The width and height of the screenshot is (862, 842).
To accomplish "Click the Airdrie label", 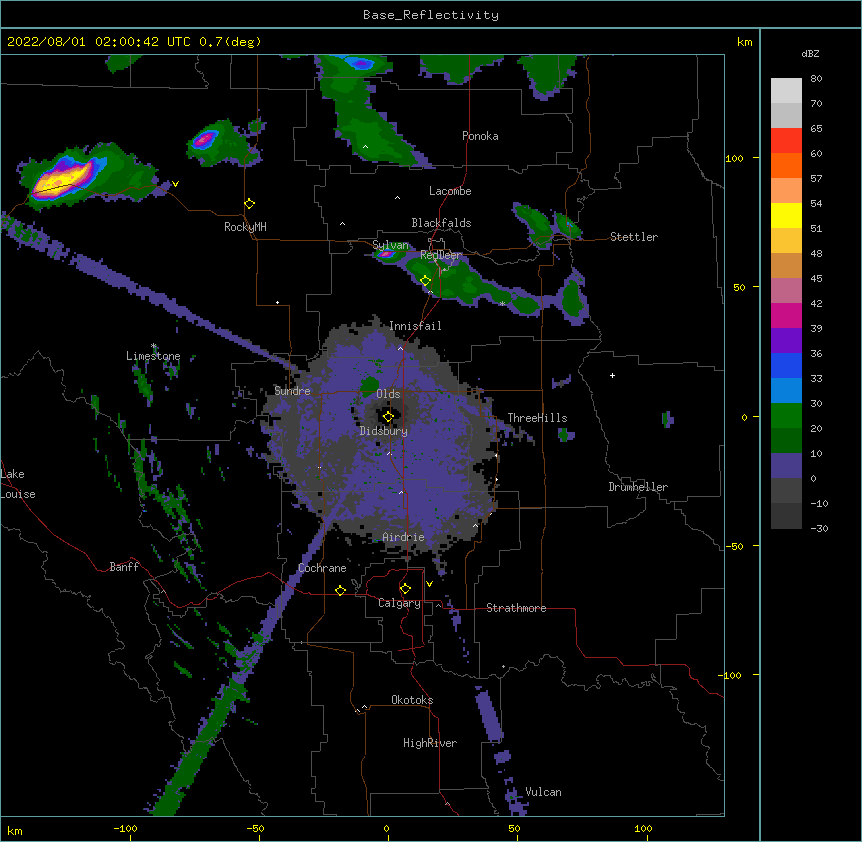I will pyautogui.click(x=404, y=537).
